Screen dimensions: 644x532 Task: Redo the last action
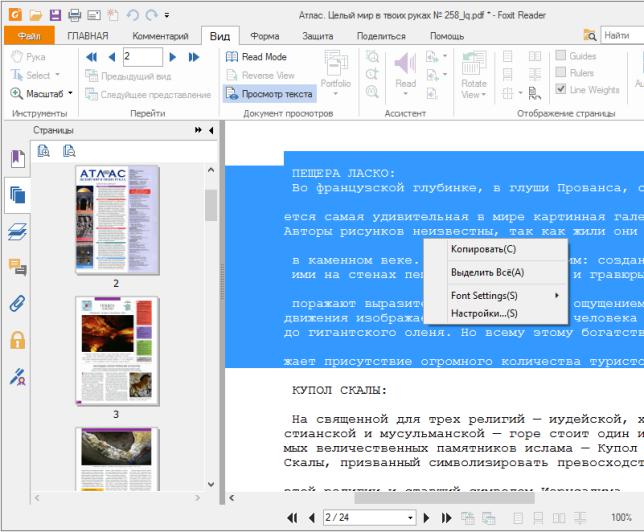[x=152, y=16]
